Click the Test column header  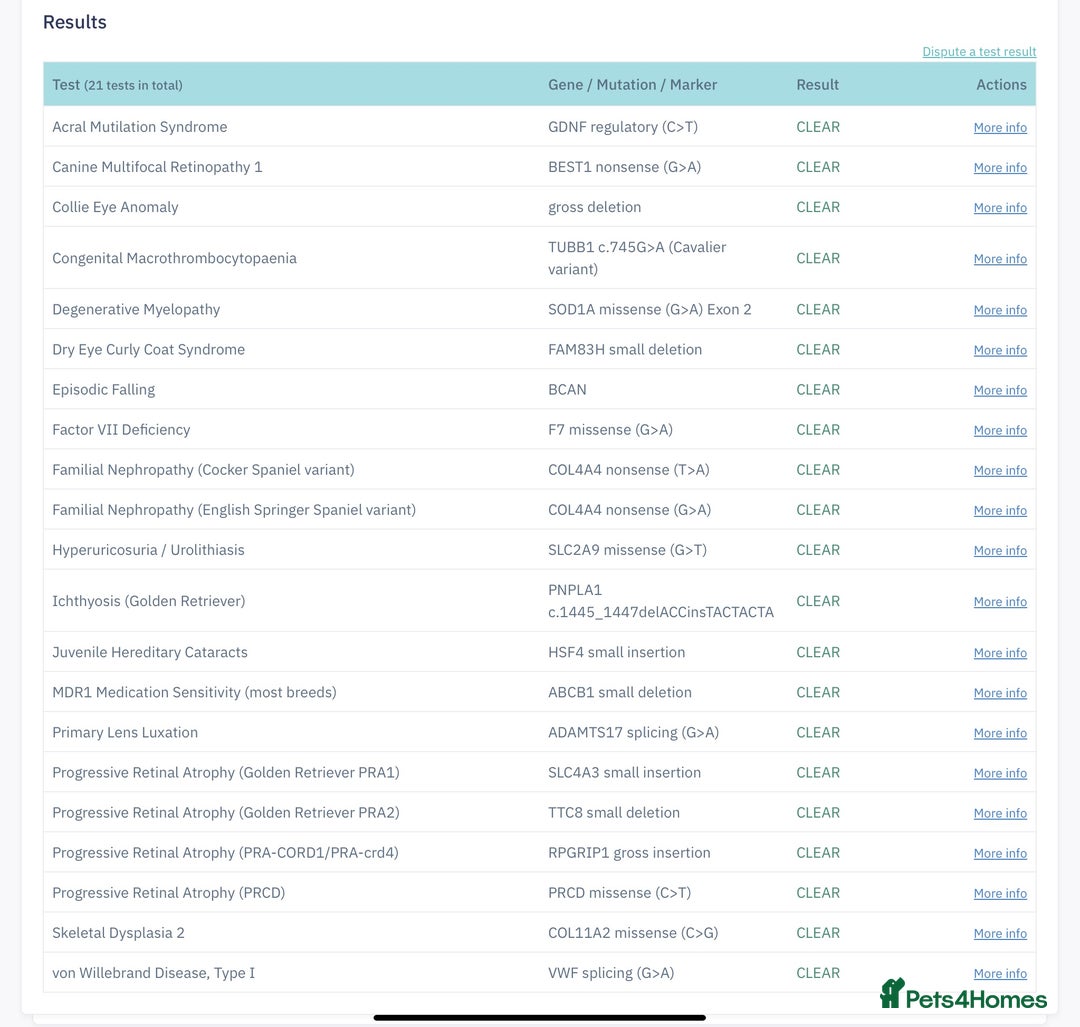pos(66,85)
